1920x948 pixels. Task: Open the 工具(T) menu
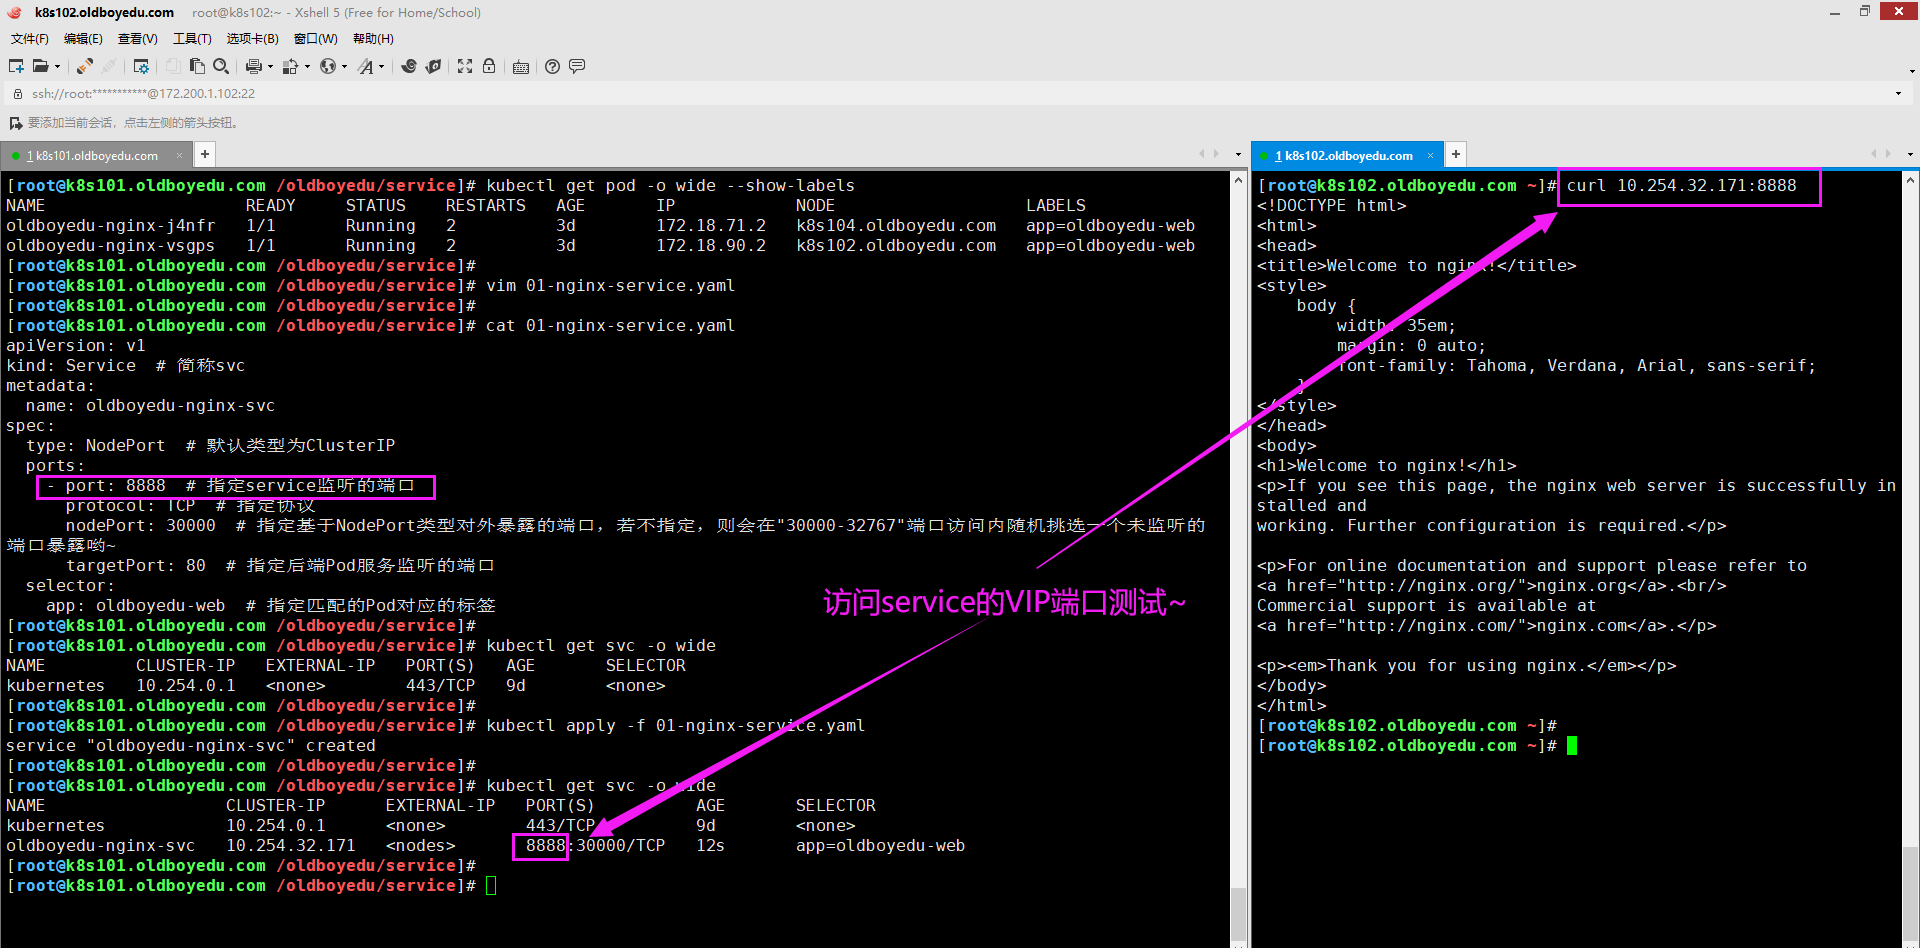192,39
